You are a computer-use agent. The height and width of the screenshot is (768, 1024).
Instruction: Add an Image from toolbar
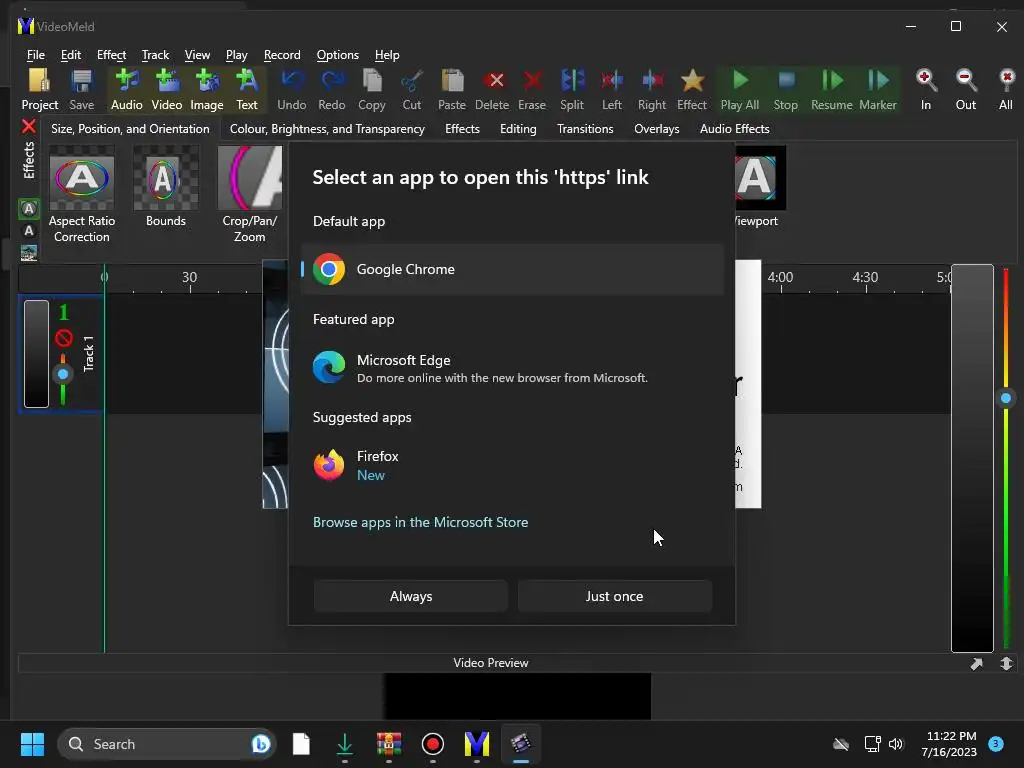(207, 89)
